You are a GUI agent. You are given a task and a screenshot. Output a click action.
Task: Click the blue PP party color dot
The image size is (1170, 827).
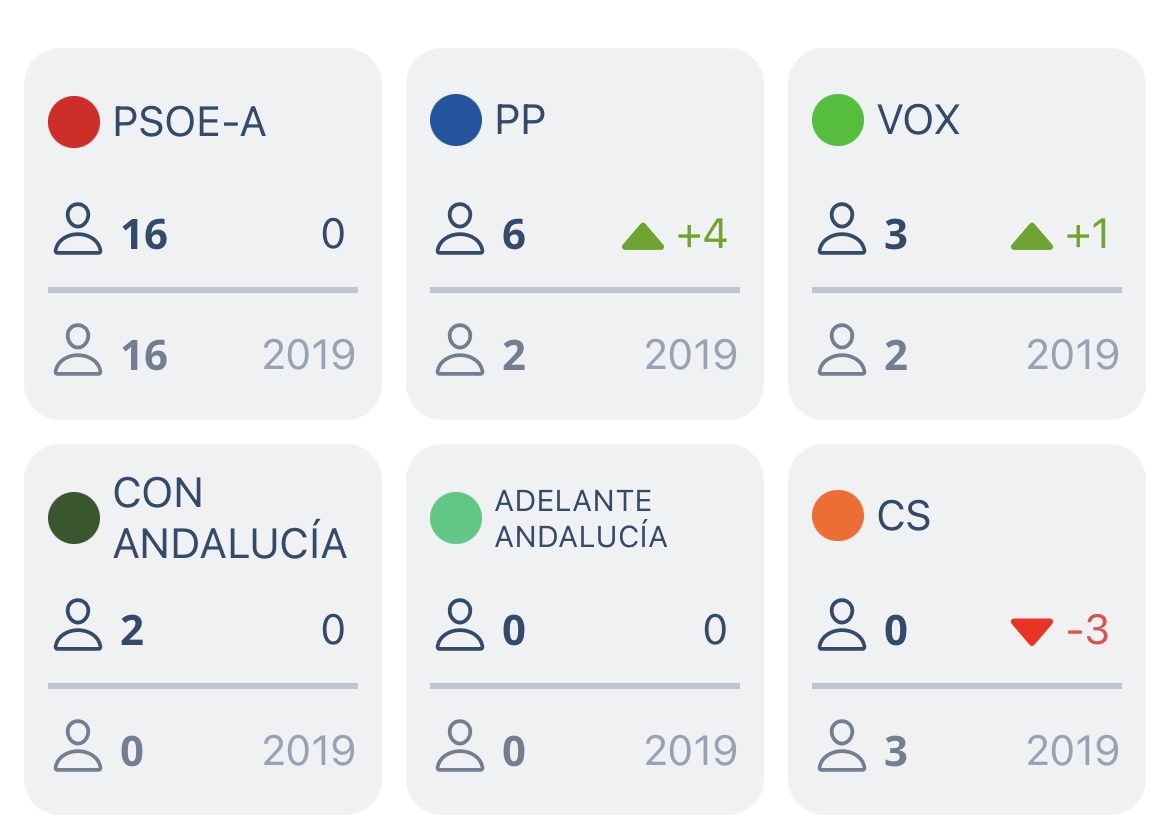(456, 121)
